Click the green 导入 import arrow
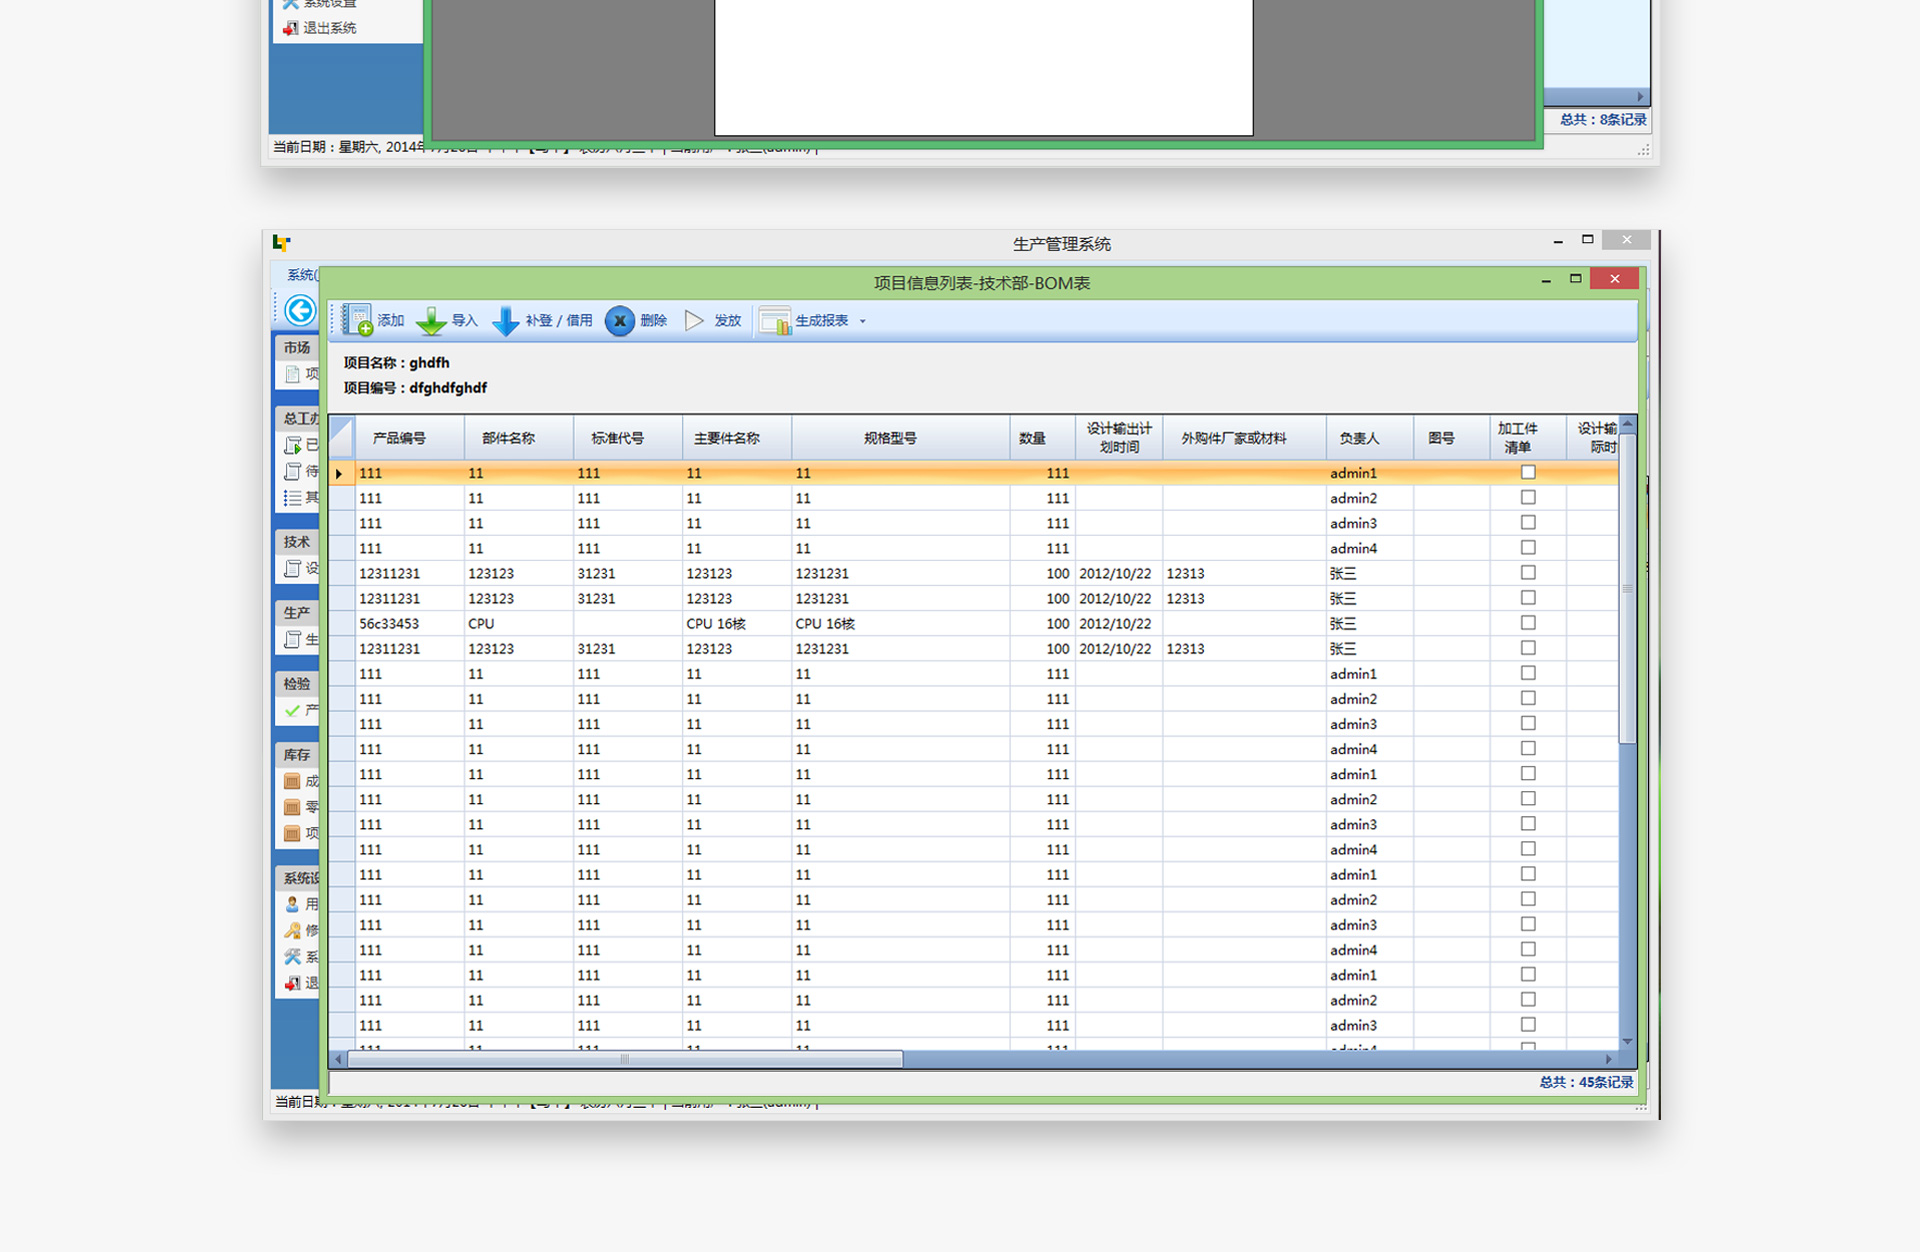This screenshot has width=1920, height=1252. pos(431,321)
